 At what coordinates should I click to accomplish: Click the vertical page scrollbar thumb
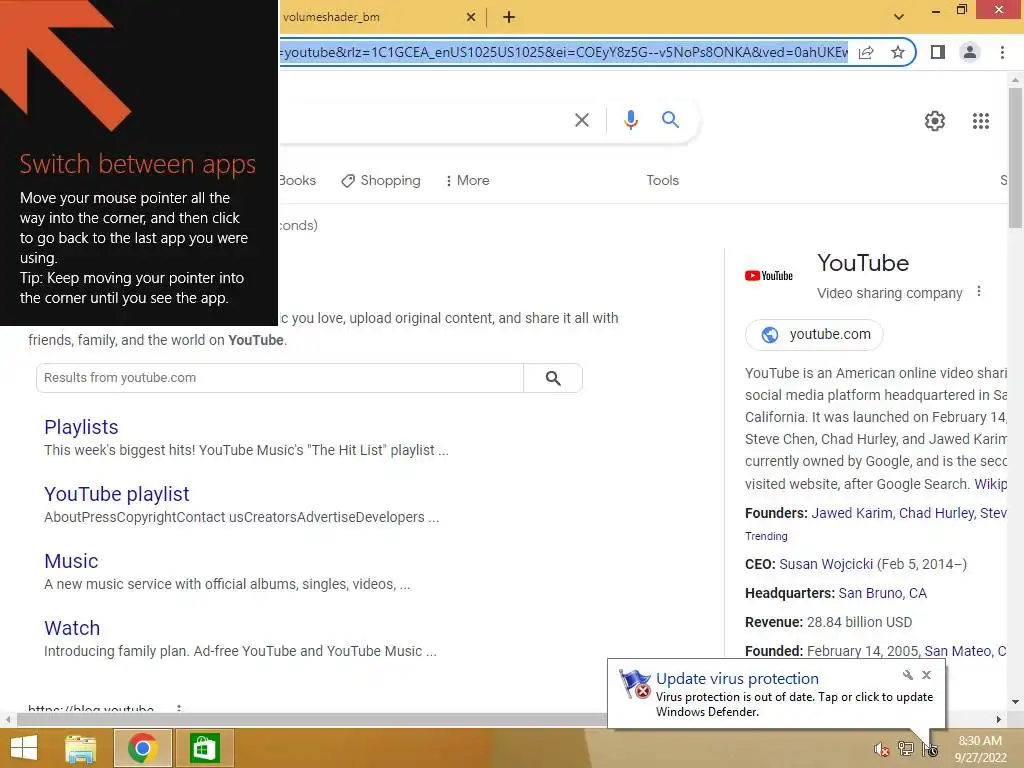point(1015,157)
